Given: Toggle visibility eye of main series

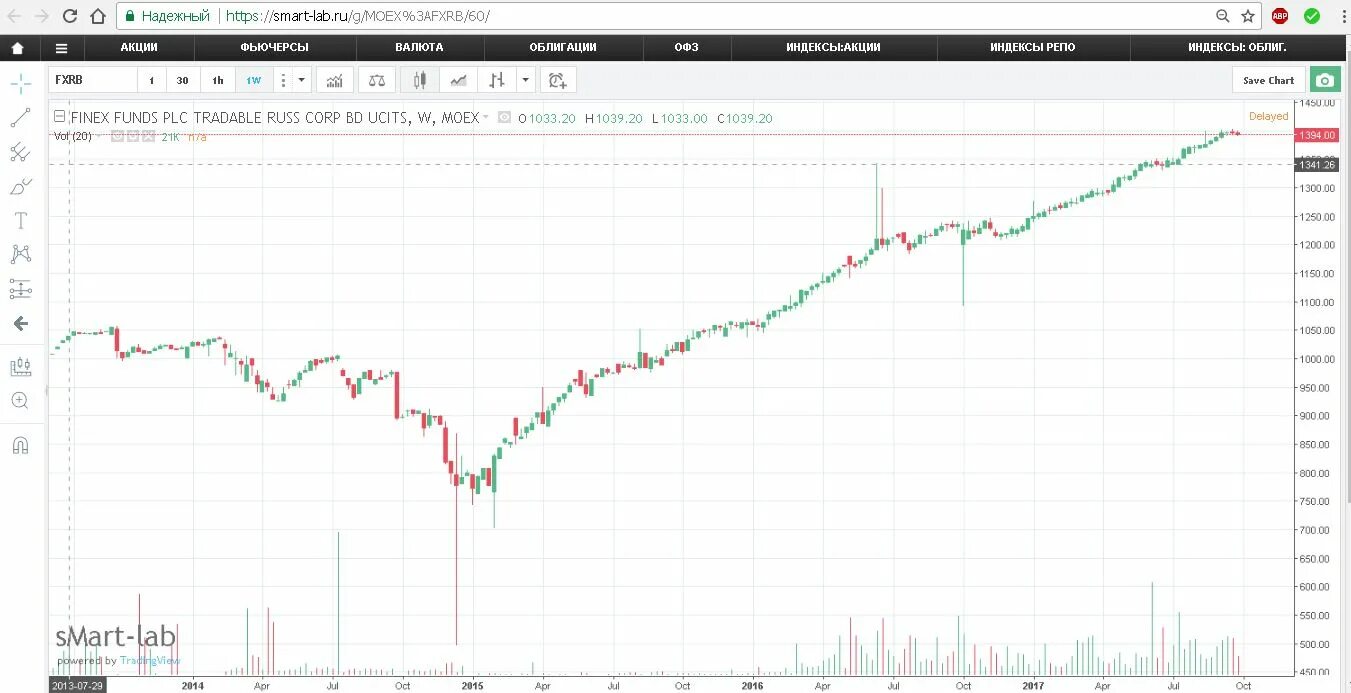Looking at the screenshot, I should click(x=504, y=118).
